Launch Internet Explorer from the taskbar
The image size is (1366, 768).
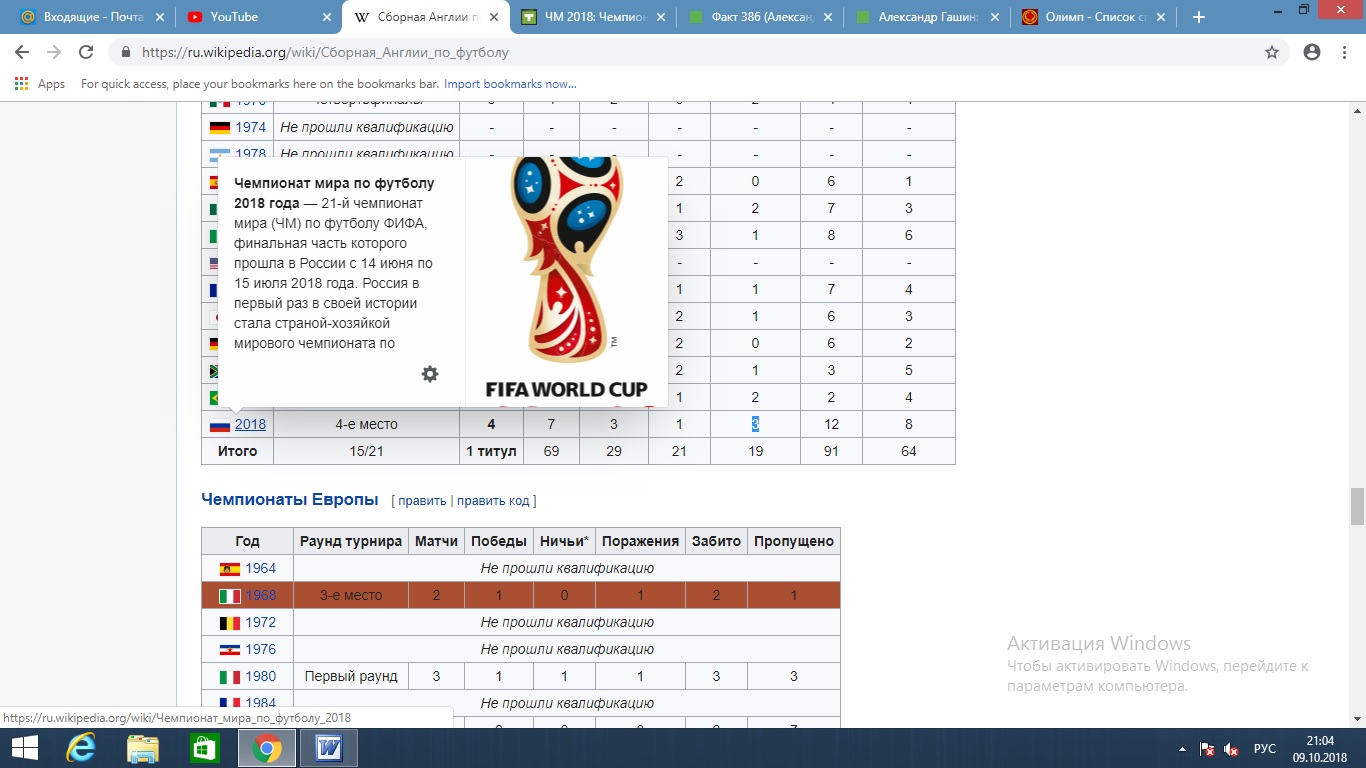tap(80, 748)
